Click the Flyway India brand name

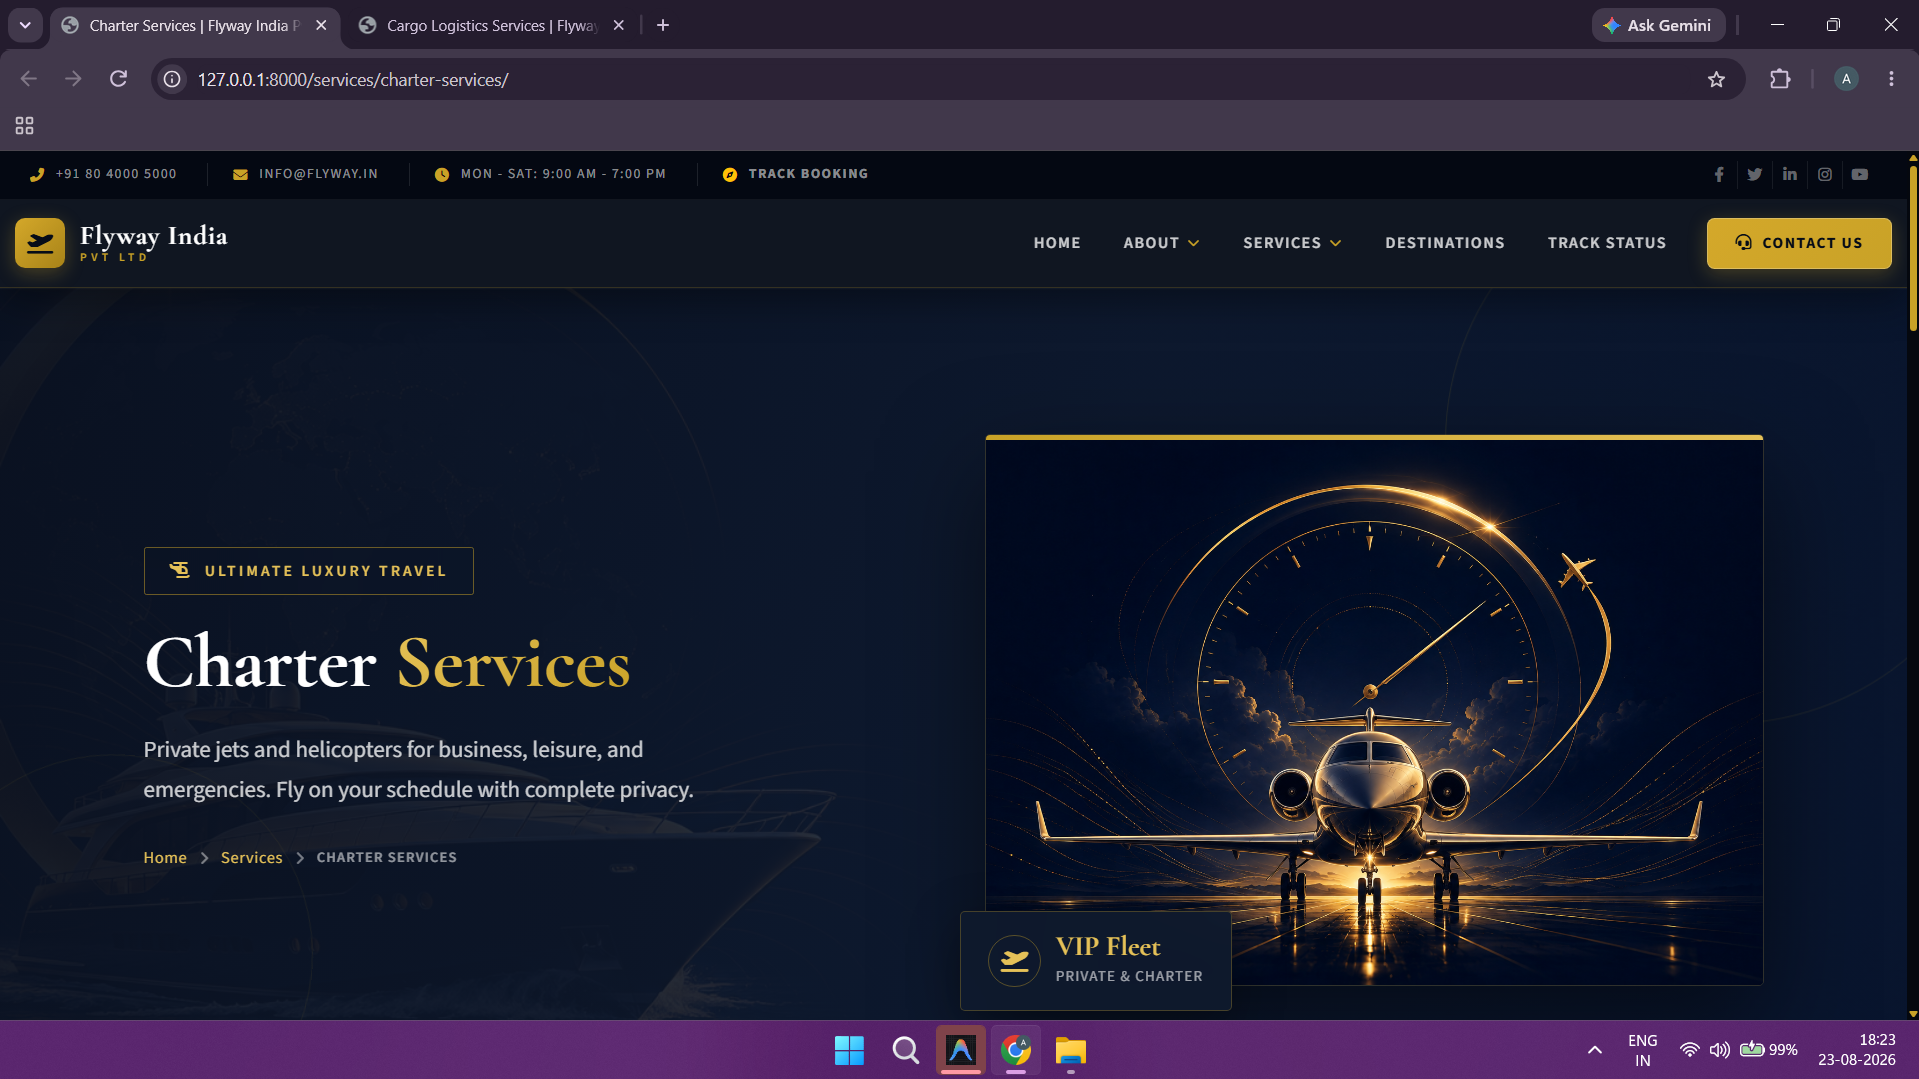click(153, 236)
